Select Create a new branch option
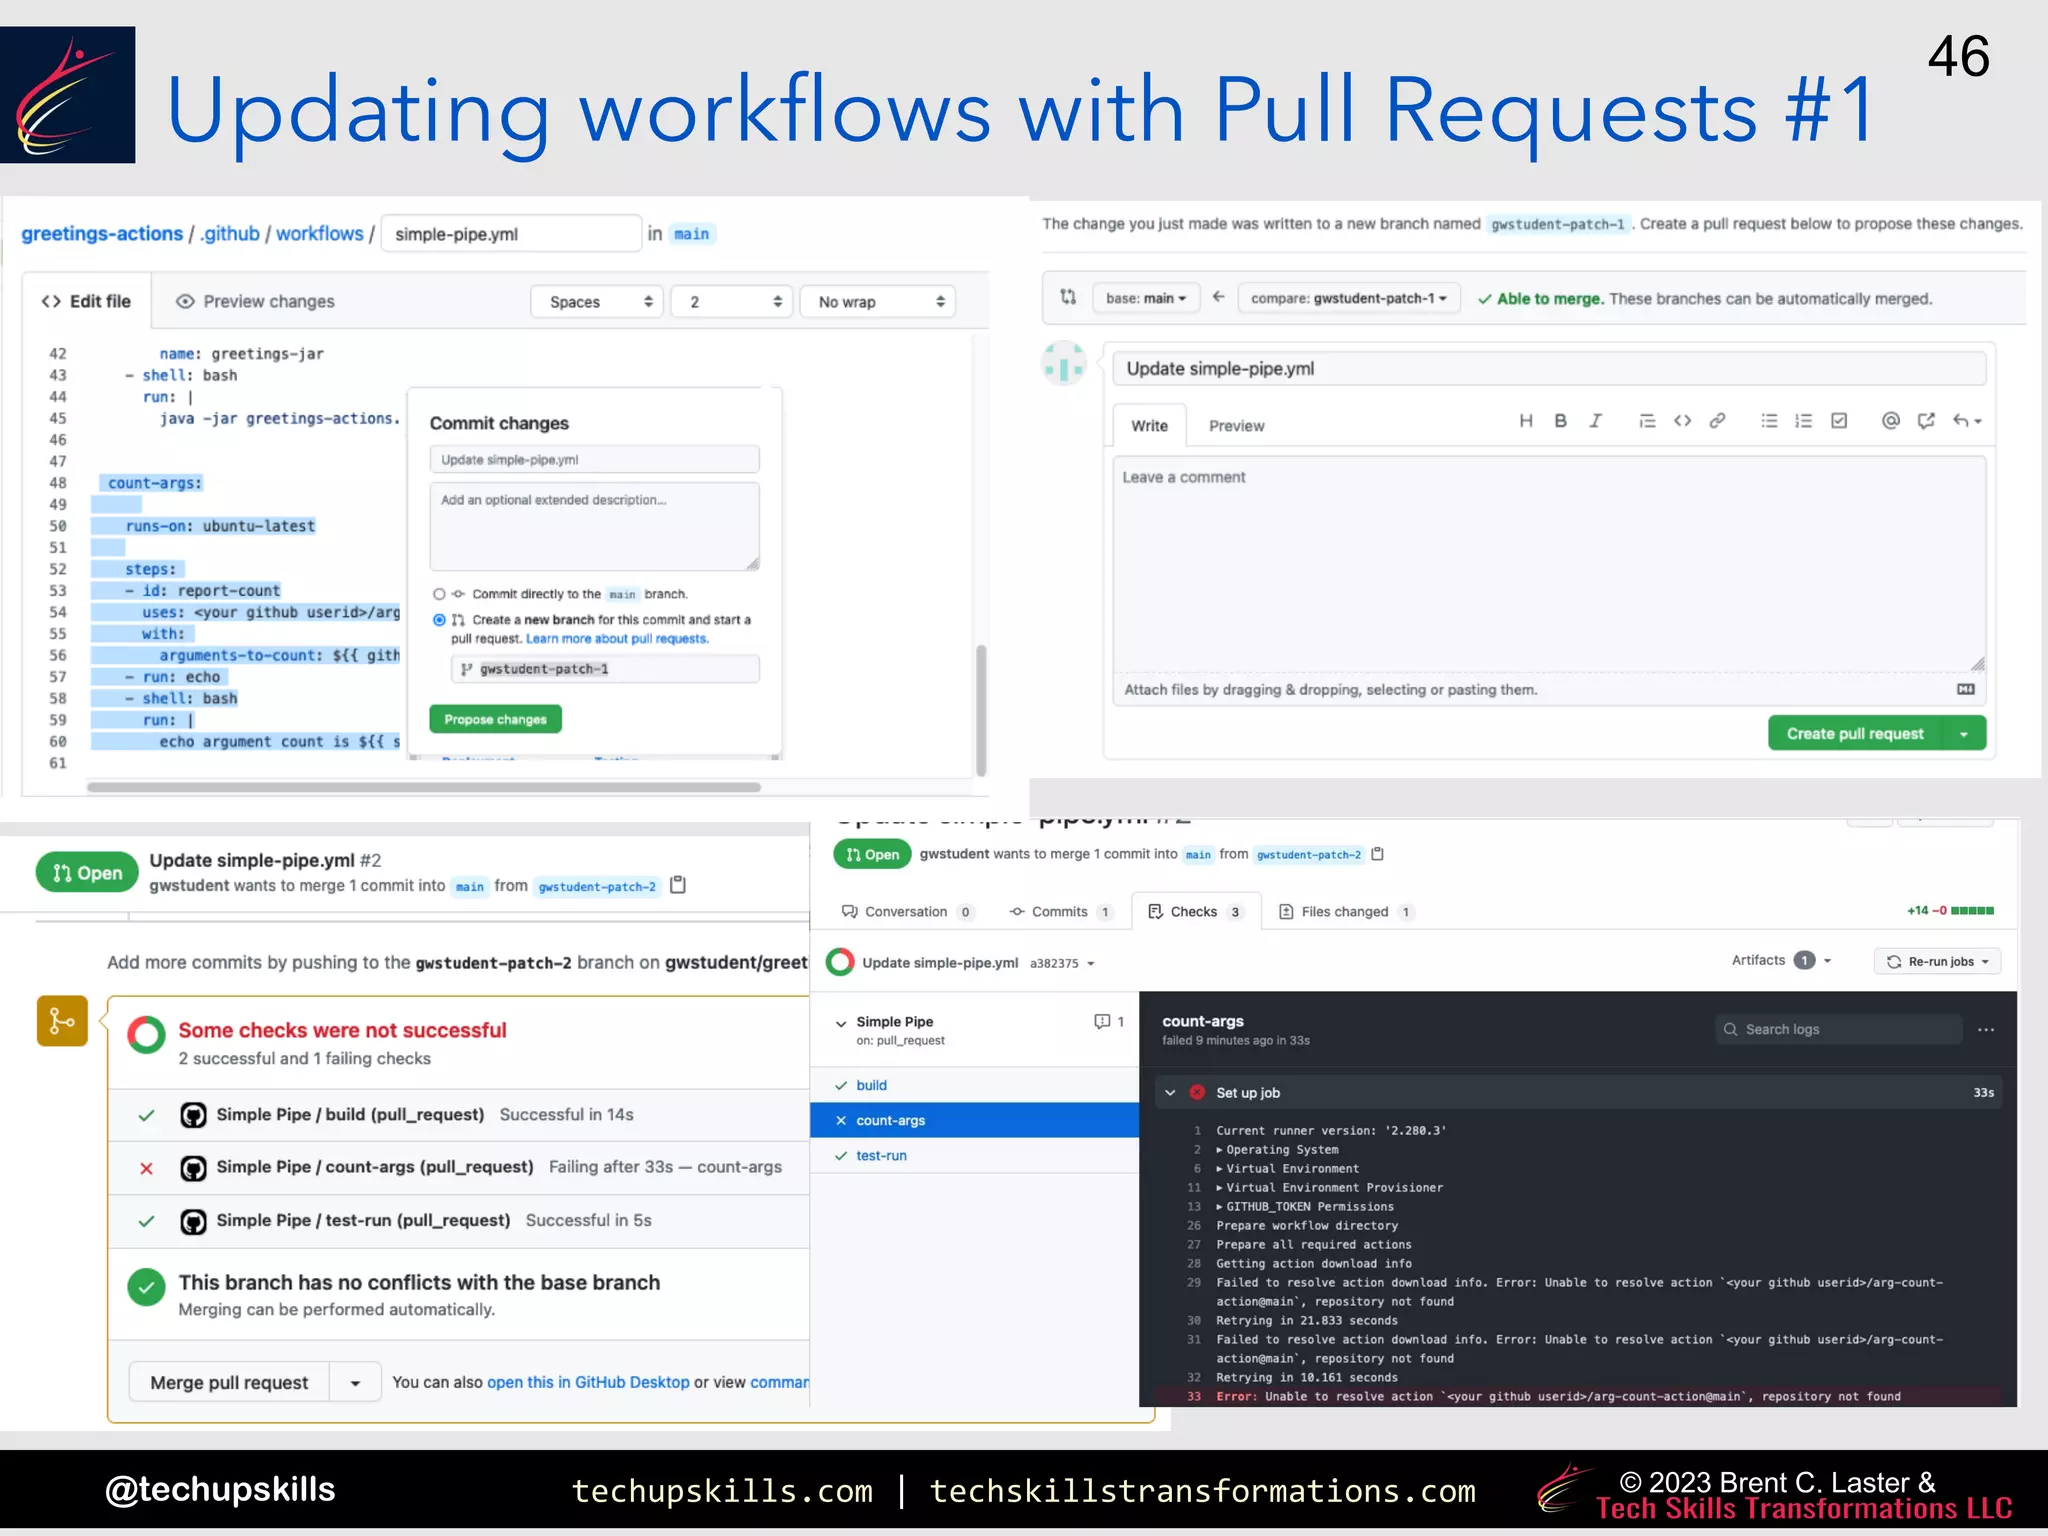Viewport: 2048px width, 1536px height. [439, 620]
